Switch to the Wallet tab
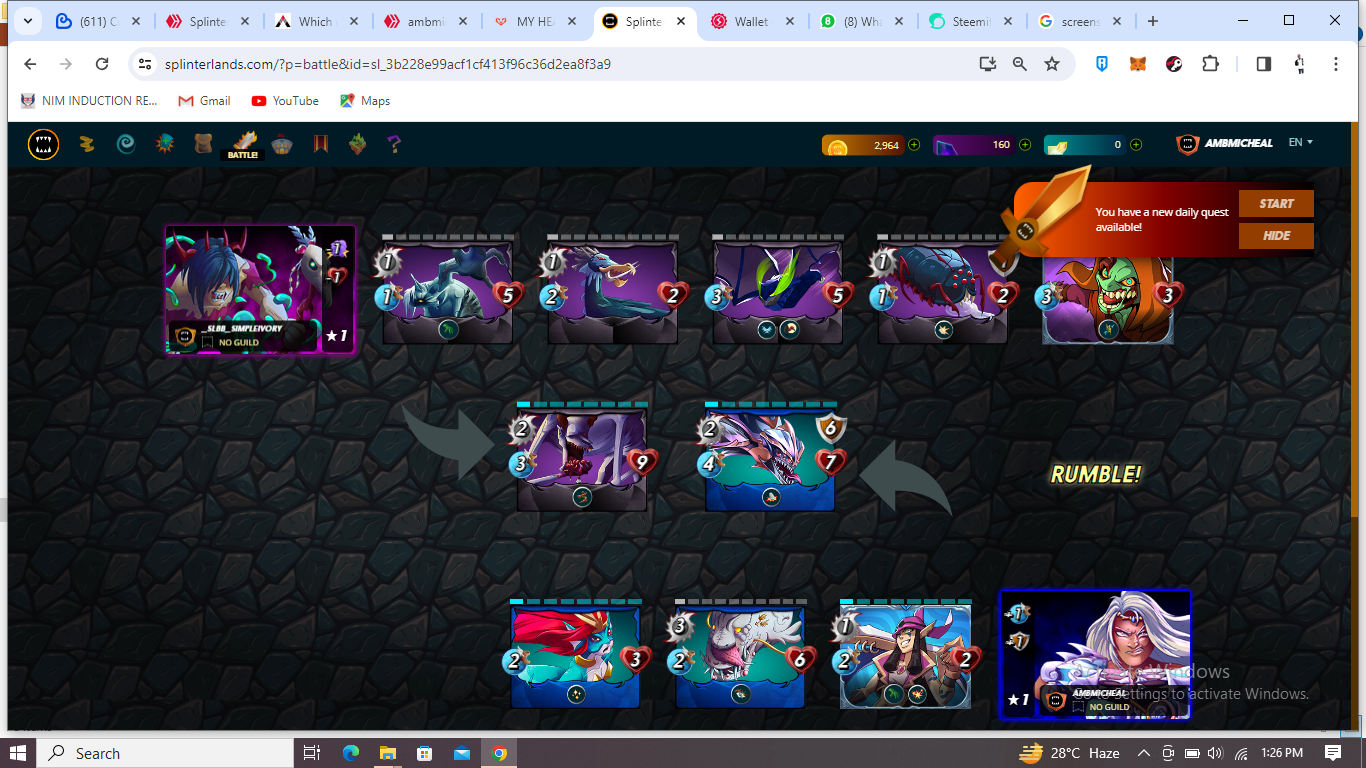Screen dimensions: 1366x768 (x=752, y=21)
